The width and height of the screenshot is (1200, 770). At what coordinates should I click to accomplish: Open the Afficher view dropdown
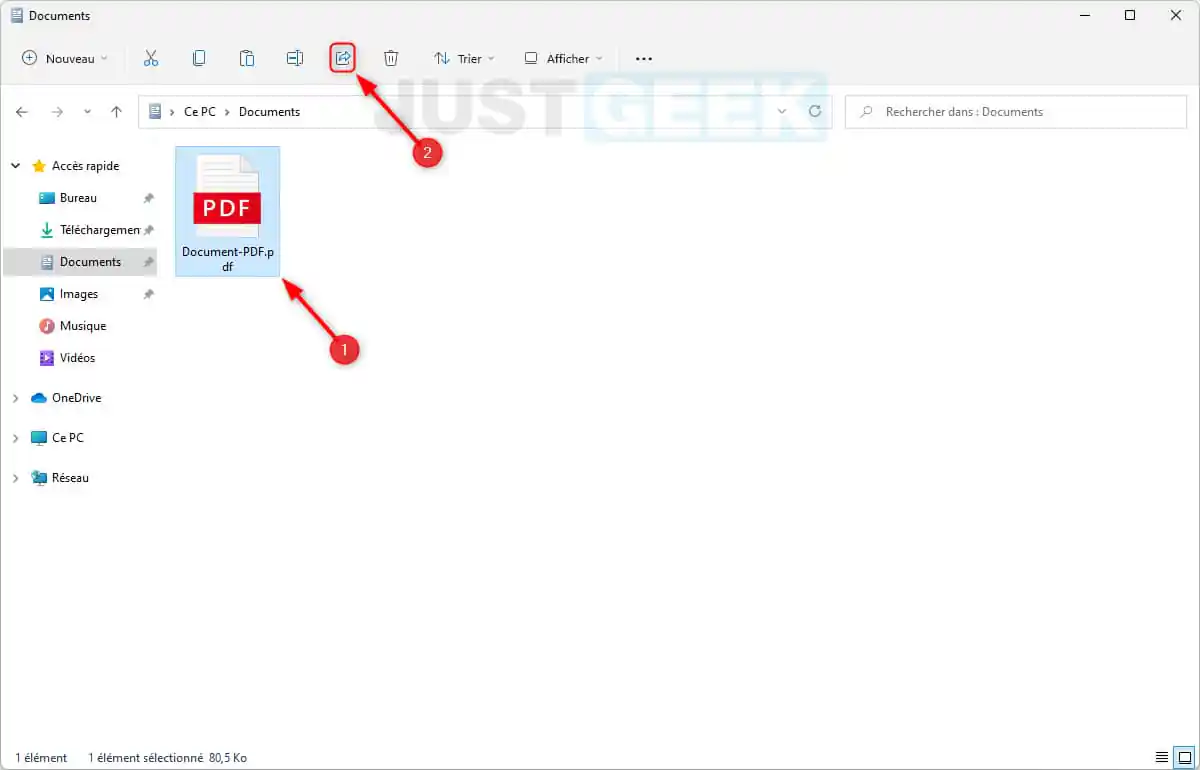pyautogui.click(x=563, y=58)
